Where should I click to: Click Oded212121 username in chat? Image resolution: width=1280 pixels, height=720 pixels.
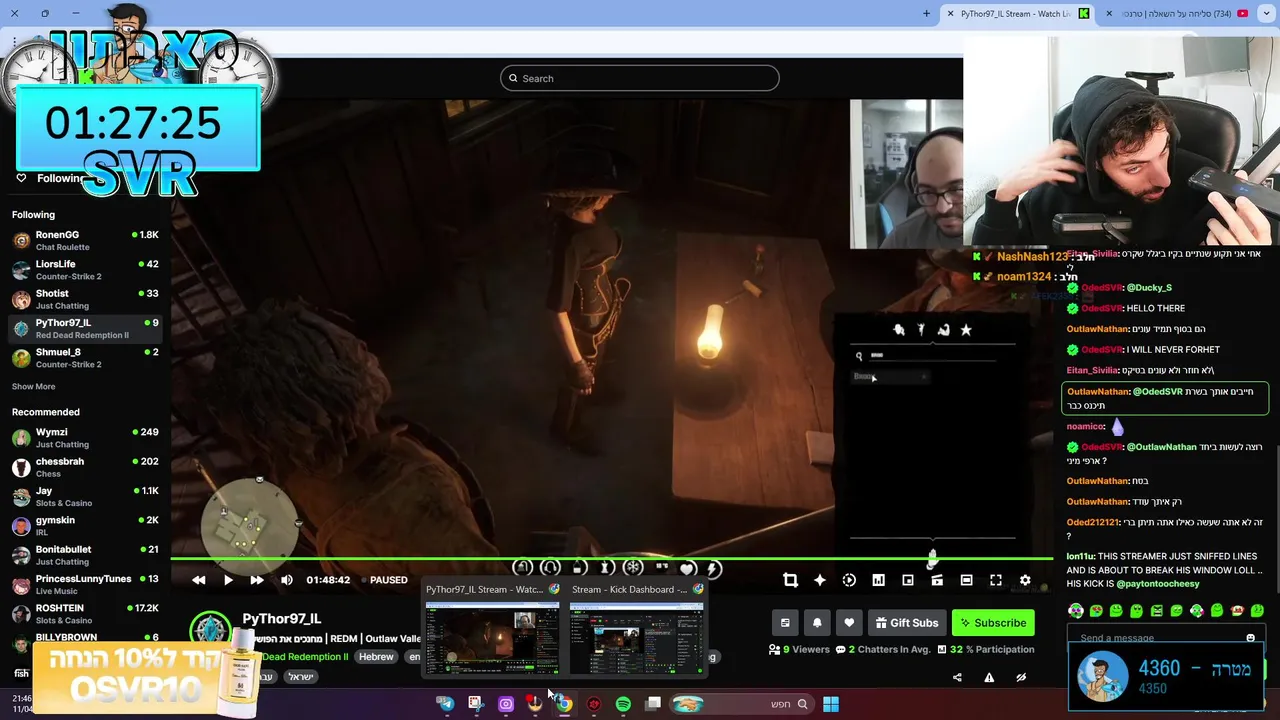[x=1092, y=522]
